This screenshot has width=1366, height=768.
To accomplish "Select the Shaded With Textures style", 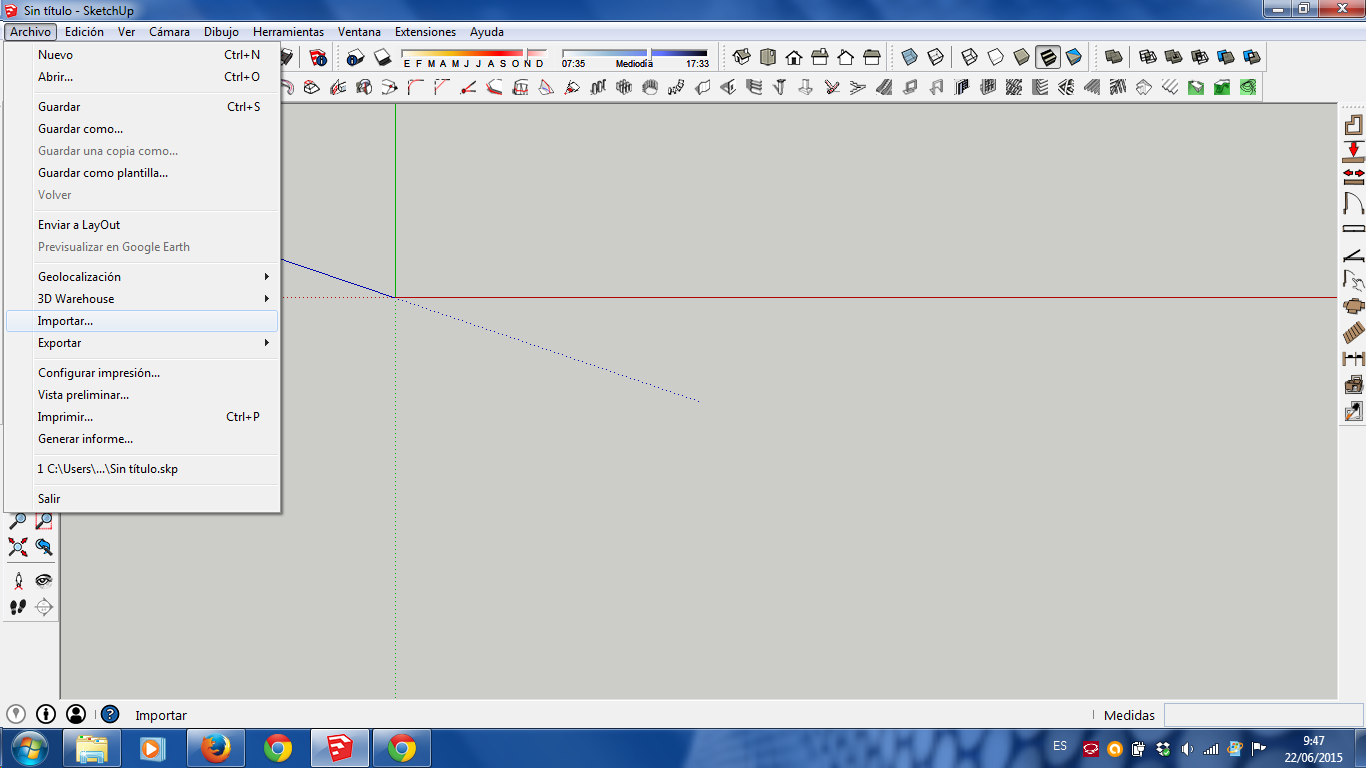I will (1047, 57).
